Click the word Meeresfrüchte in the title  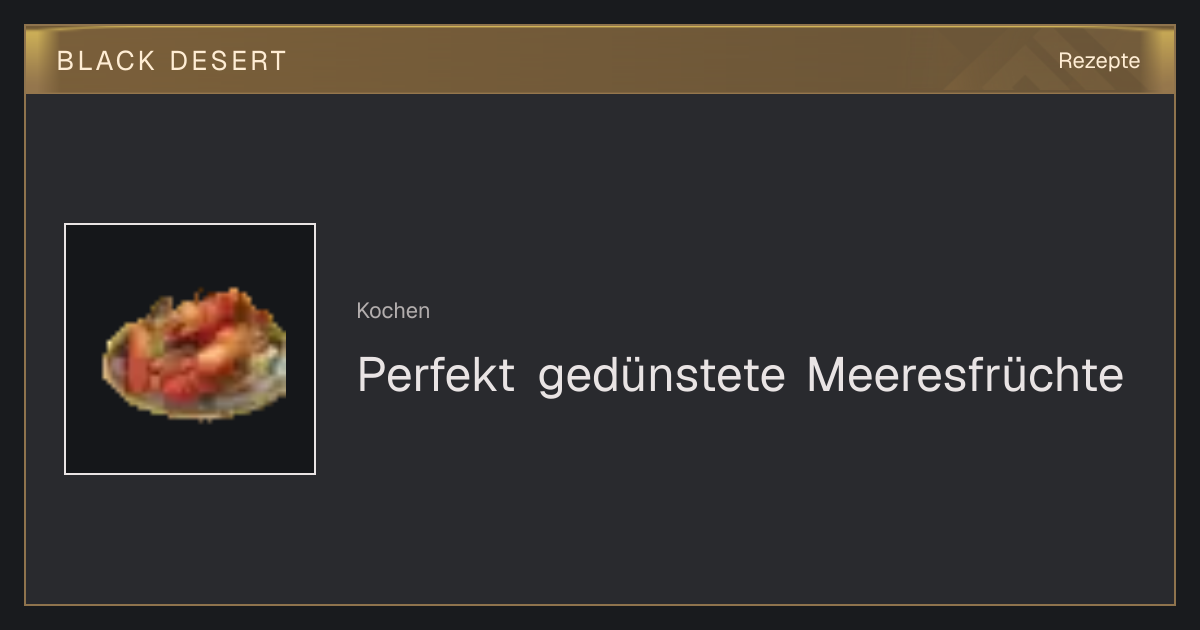tap(965, 376)
